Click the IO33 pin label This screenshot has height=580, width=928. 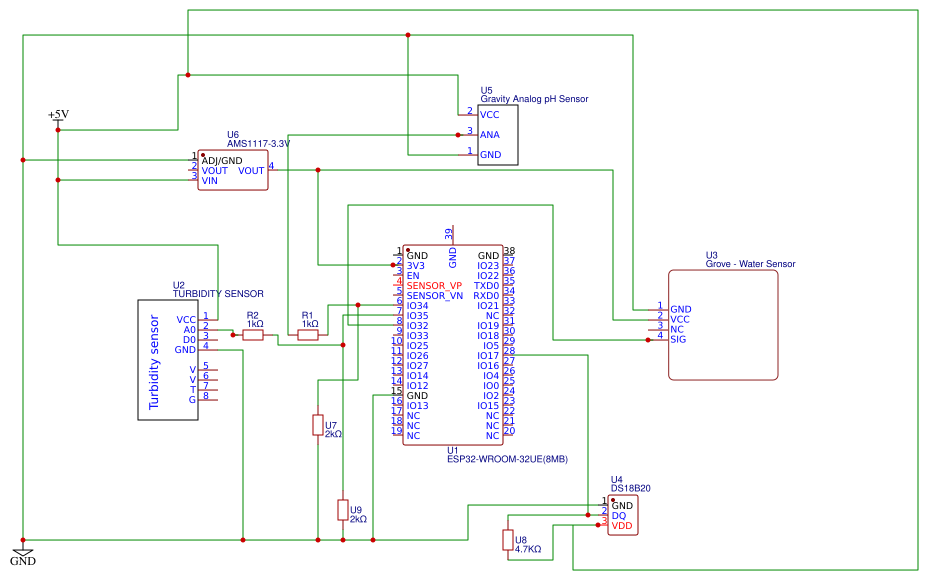tap(417, 336)
